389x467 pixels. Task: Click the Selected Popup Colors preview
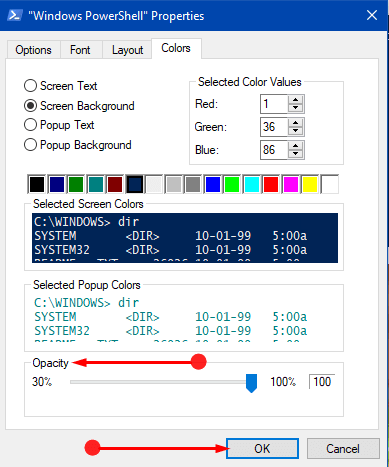coord(185,318)
